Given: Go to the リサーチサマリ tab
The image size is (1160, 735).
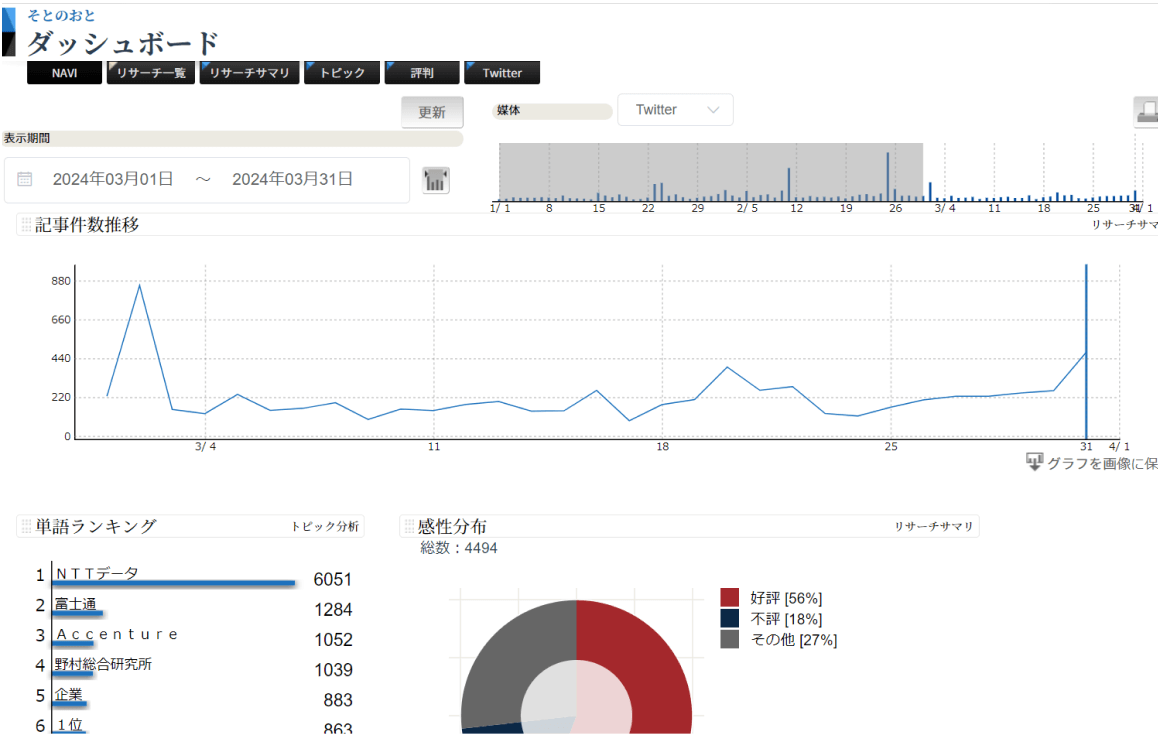Looking at the screenshot, I should click(249, 73).
